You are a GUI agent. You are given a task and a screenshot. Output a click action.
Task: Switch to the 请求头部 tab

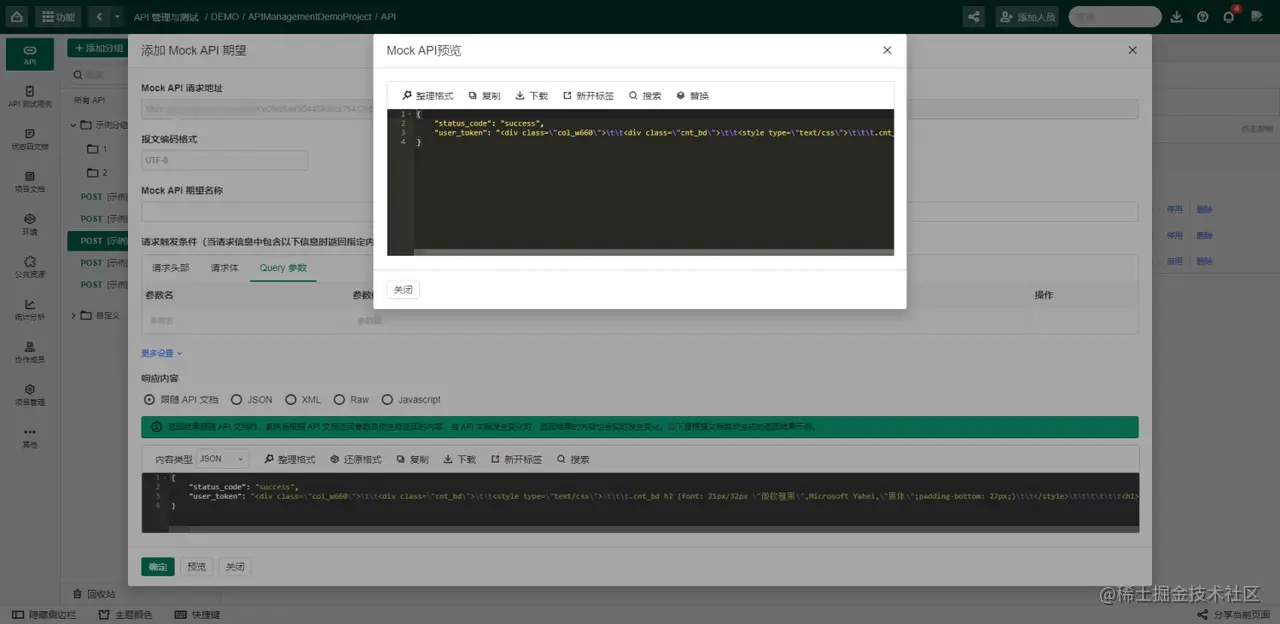[171, 268]
